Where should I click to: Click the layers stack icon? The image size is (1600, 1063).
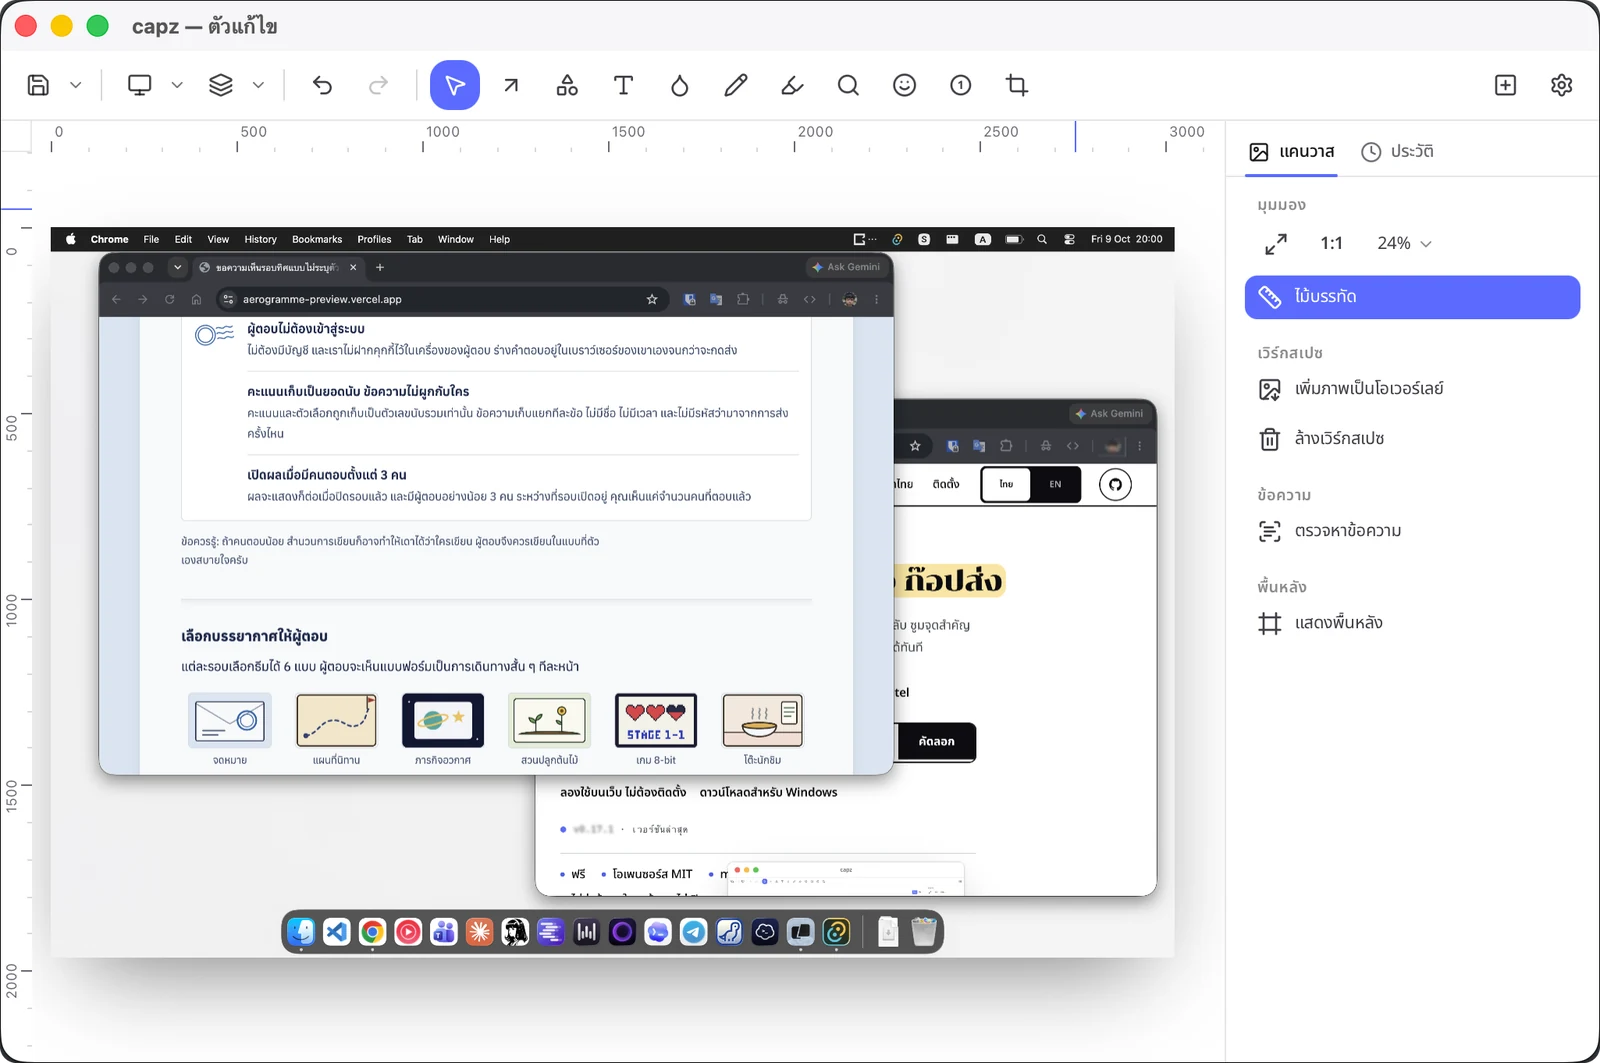click(x=221, y=85)
